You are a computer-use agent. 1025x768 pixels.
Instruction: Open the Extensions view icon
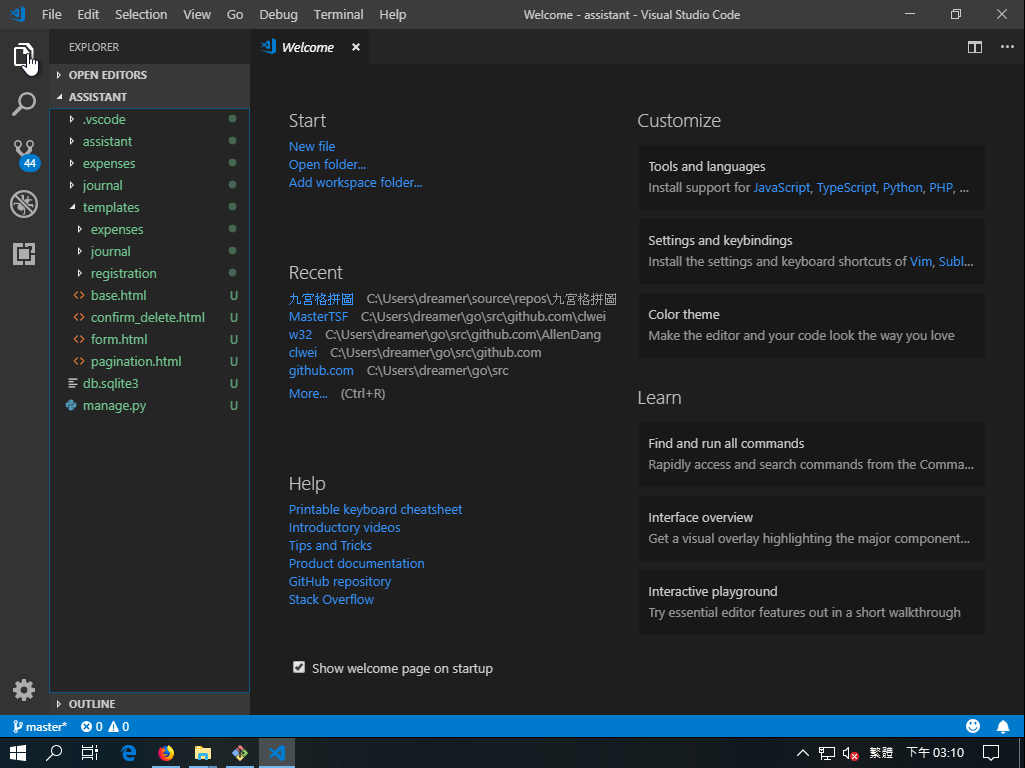click(x=24, y=254)
